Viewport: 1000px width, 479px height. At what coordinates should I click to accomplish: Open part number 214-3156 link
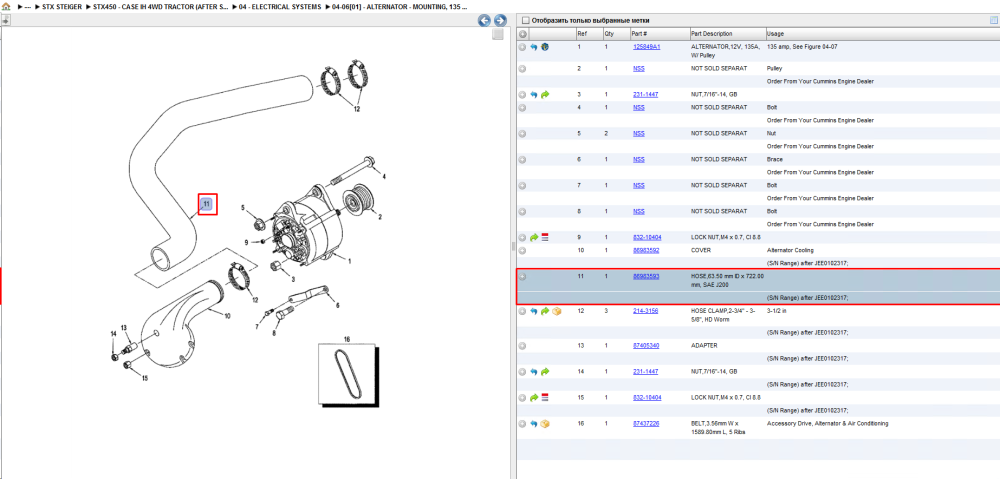(645, 311)
